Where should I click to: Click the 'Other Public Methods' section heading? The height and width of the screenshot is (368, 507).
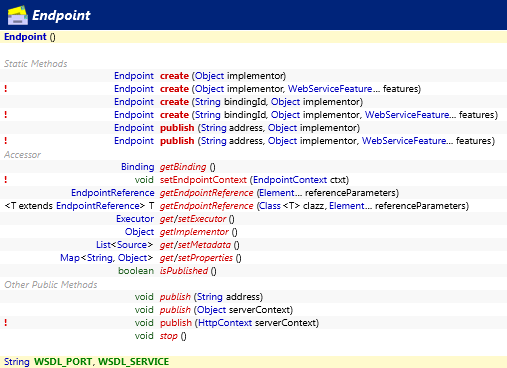(51, 285)
